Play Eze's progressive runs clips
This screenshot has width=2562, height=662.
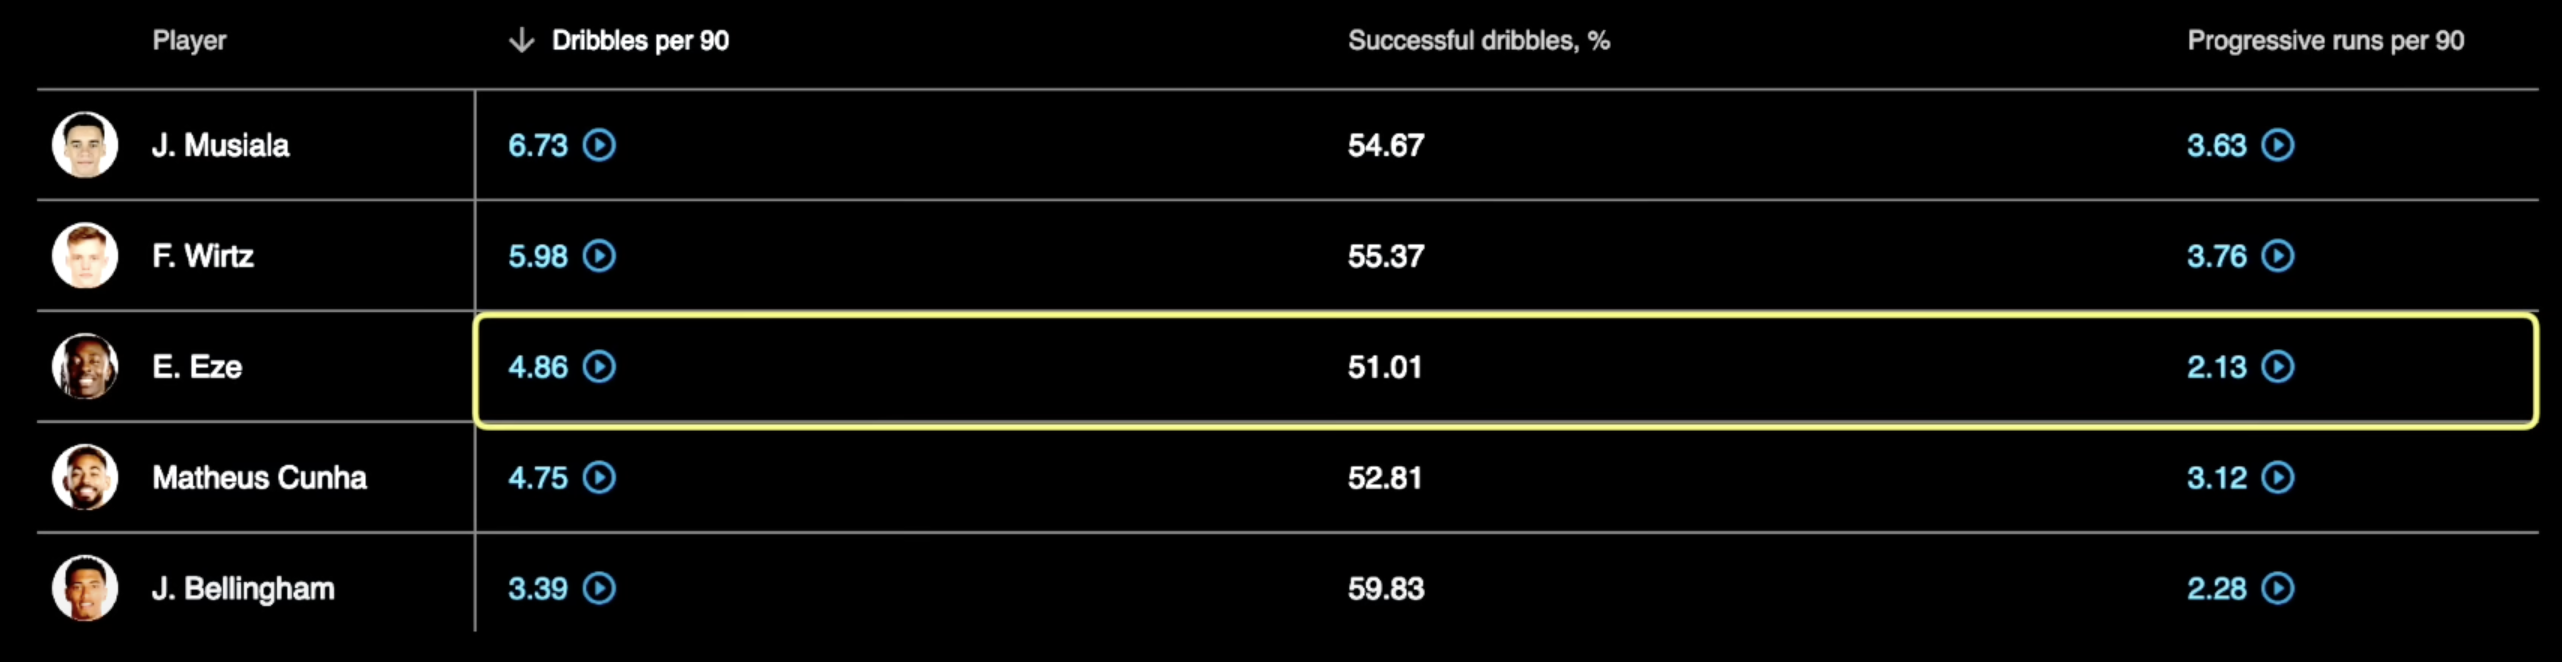click(2278, 367)
